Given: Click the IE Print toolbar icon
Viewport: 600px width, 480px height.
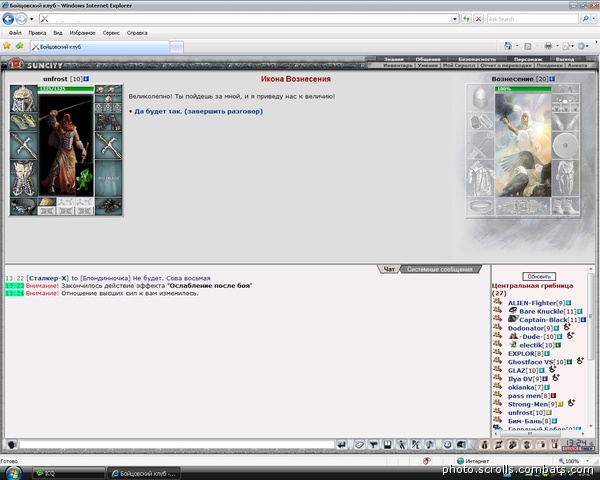Looking at the screenshot, I should point(548,46).
